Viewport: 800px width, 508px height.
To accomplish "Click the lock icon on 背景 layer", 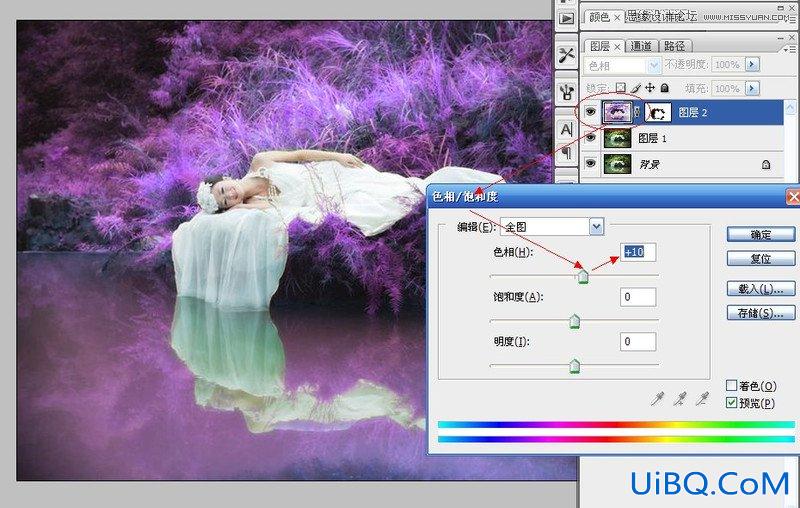I will pyautogui.click(x=766, y=164).
